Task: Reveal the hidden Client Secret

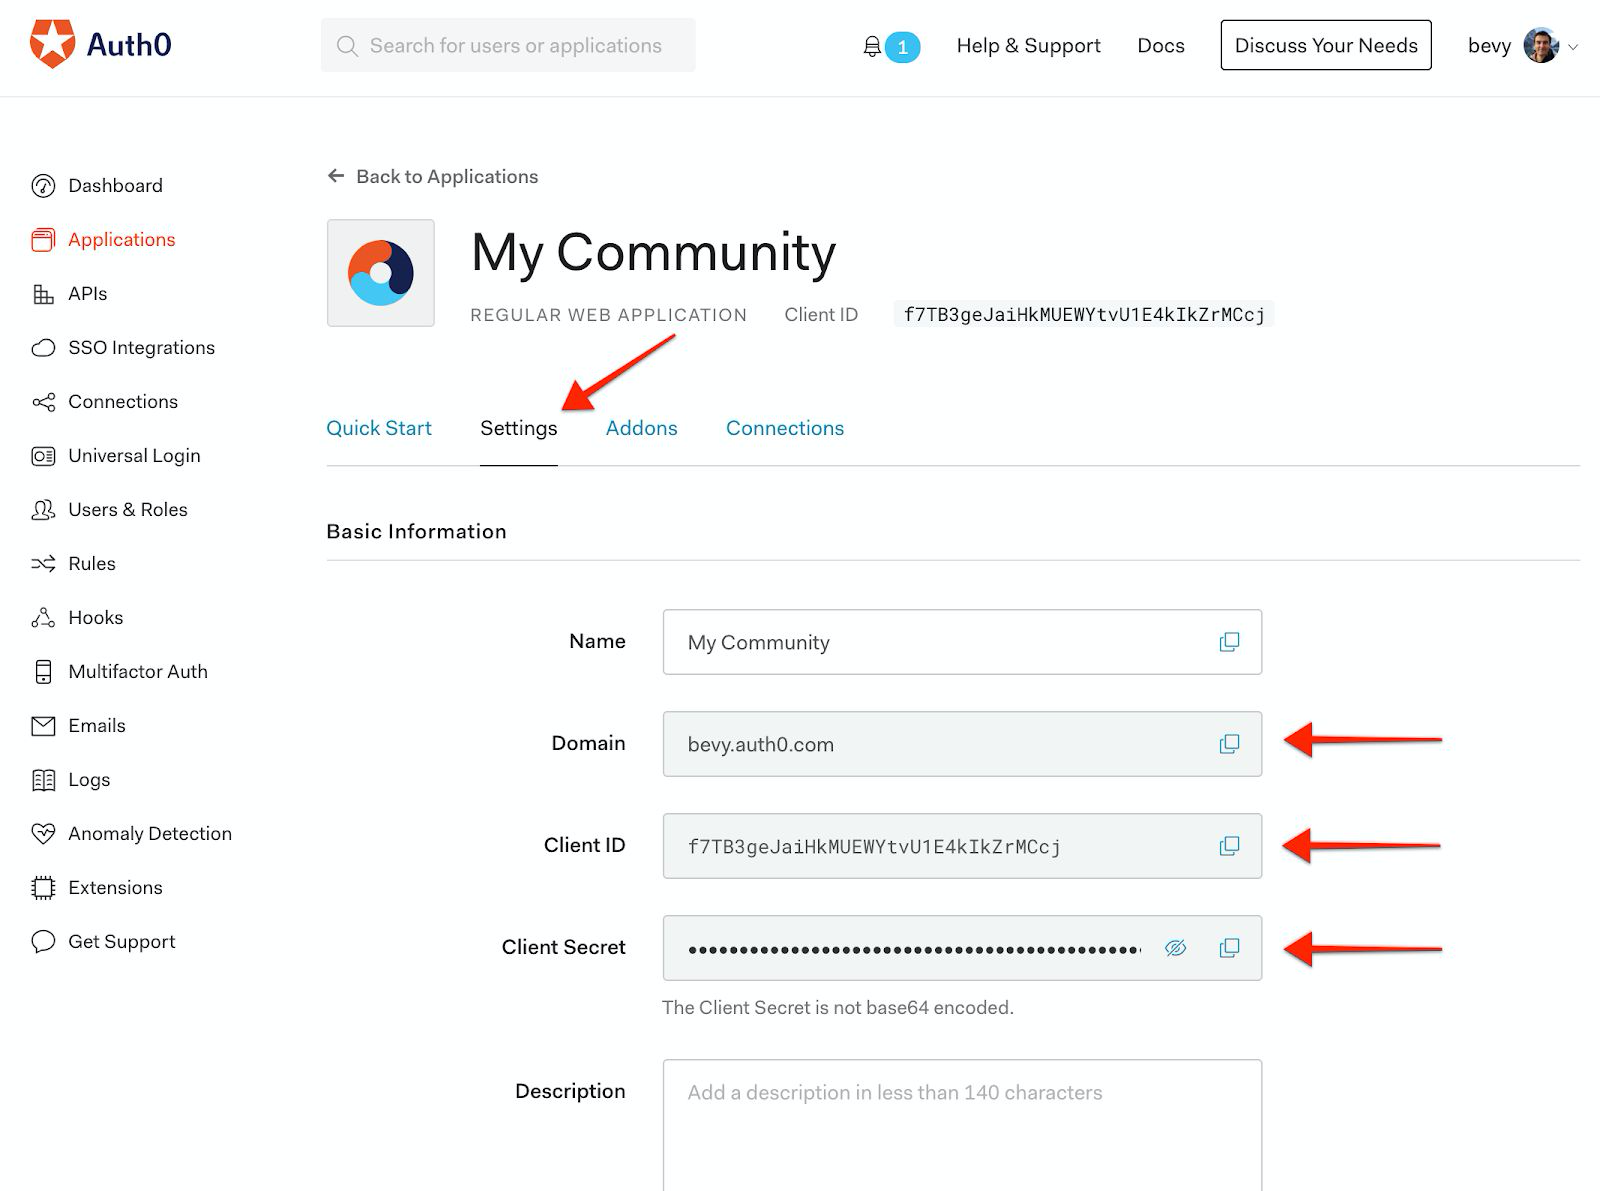Action: 1175,948
